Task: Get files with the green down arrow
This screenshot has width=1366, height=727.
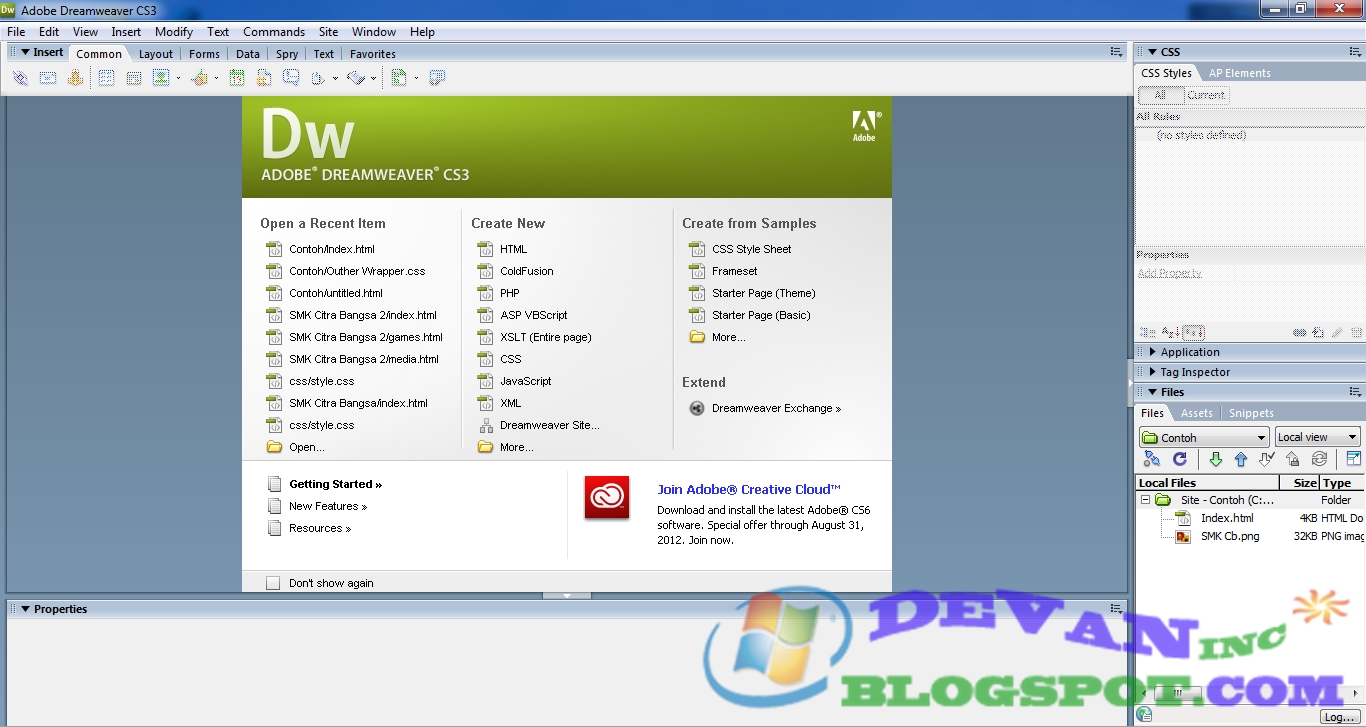Action: pyautogui.click(x=1216, y=459)
